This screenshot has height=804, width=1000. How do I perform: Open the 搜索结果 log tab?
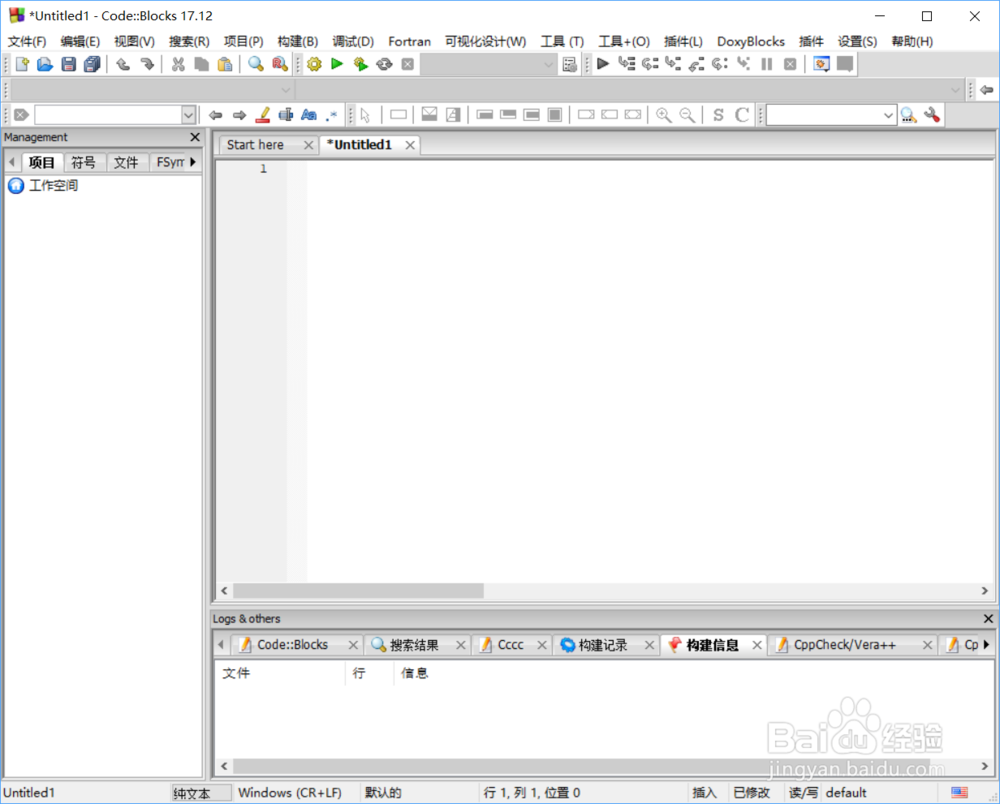point(414,645)
